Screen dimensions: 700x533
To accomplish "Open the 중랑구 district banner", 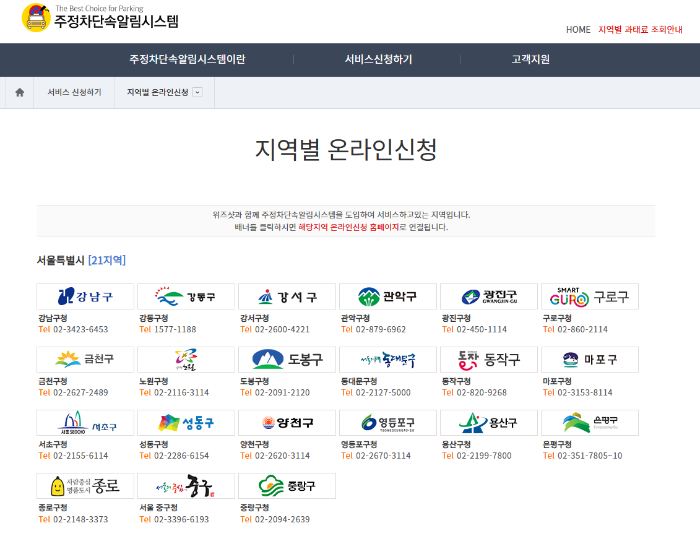I will [287, 486].
